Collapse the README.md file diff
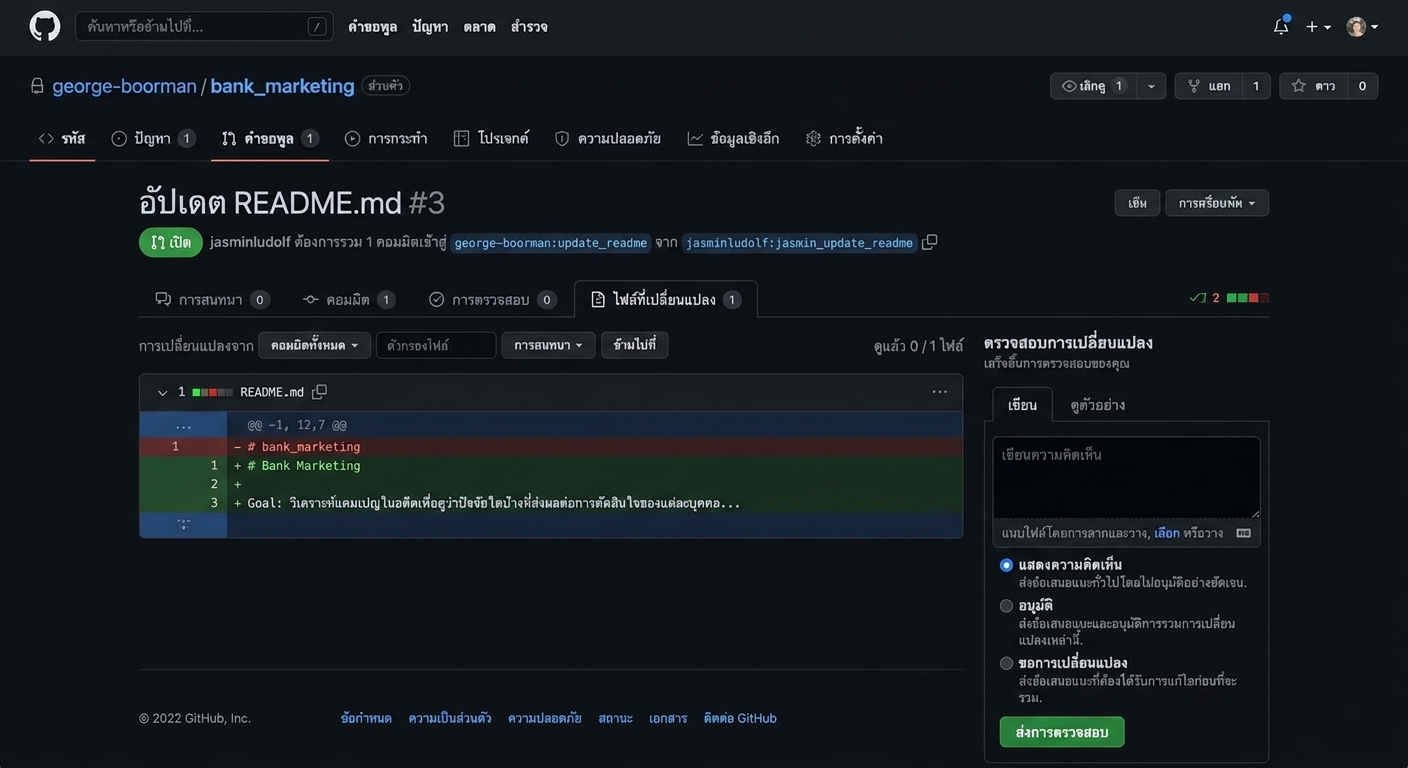 pos(162,392)
